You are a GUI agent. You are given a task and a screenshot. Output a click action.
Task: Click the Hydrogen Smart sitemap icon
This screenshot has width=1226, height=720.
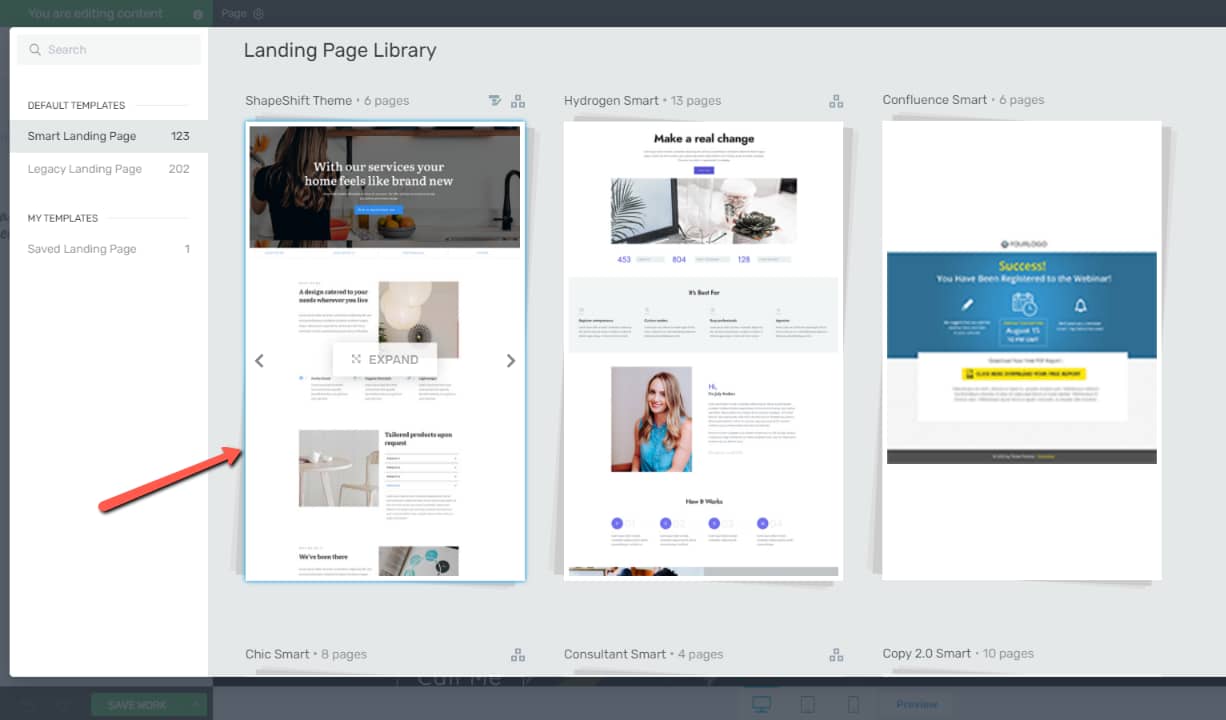836,101
